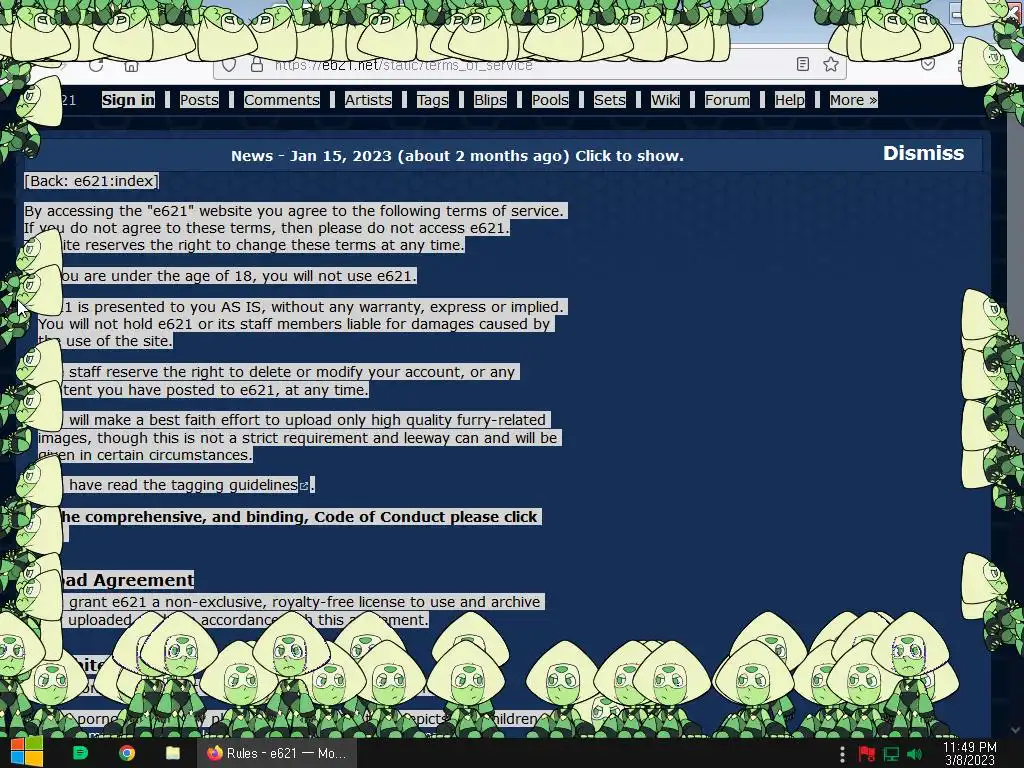The height and width of the screenshot is (768, 1024).
Task: Go to Posts in site navigation
Action: pos(199,100)
